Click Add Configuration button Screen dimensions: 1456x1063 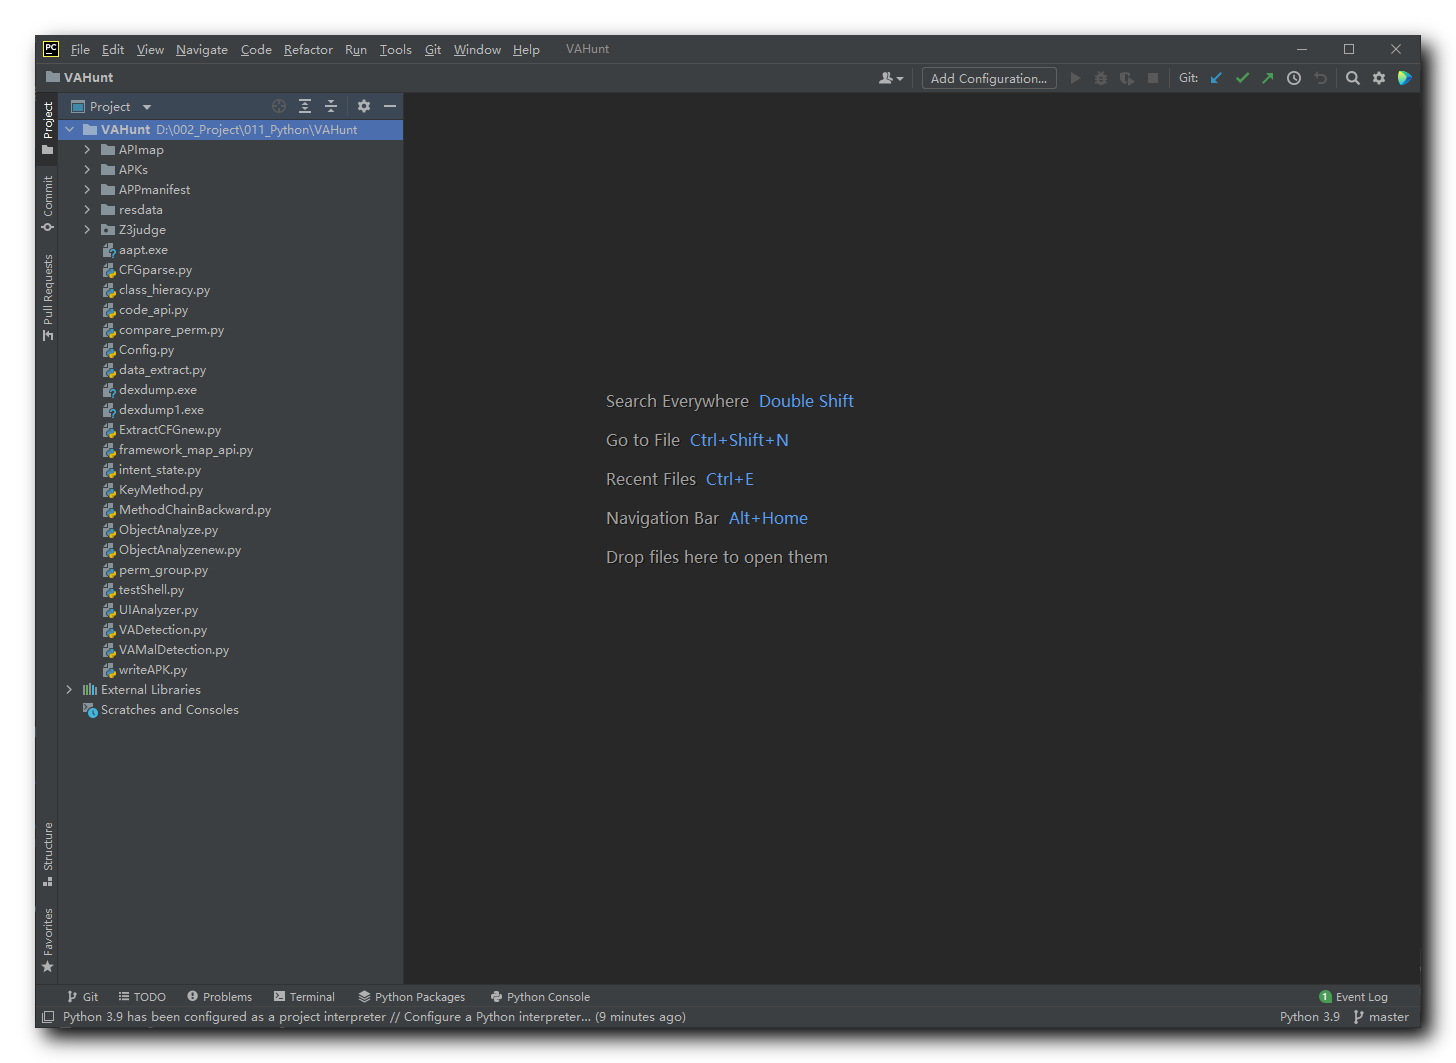pos(989,78)
